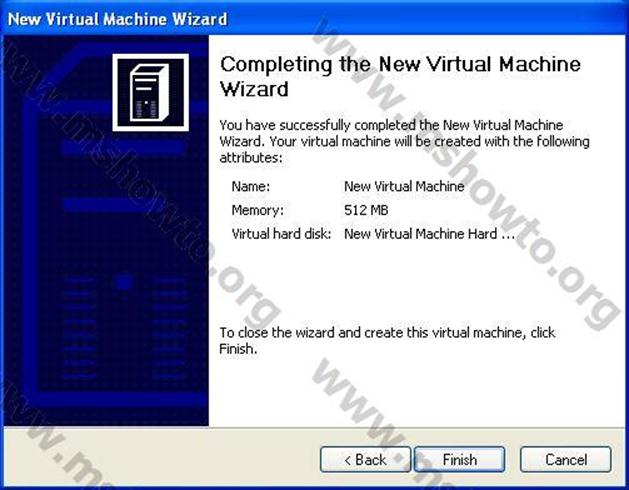This screenshot has height=490, width=629.
Task: Cancel the New Virtual Machine Wizard
Action: pos(566,459)
